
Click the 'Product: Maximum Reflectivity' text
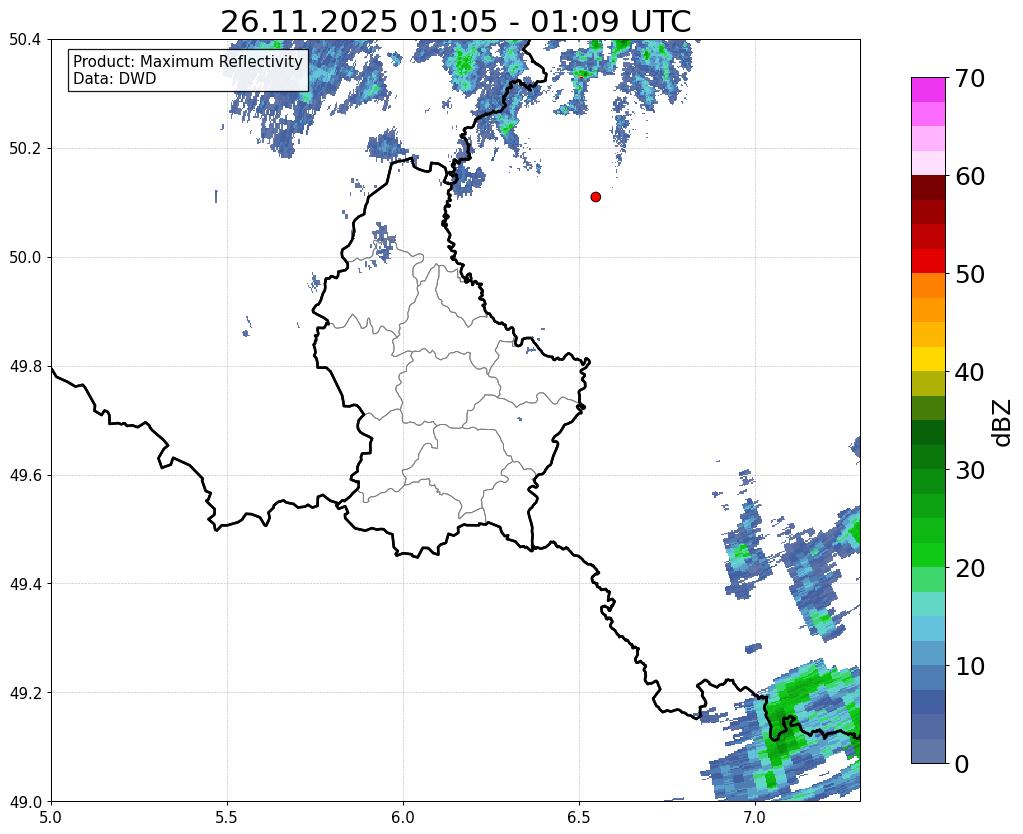point(188,61)
